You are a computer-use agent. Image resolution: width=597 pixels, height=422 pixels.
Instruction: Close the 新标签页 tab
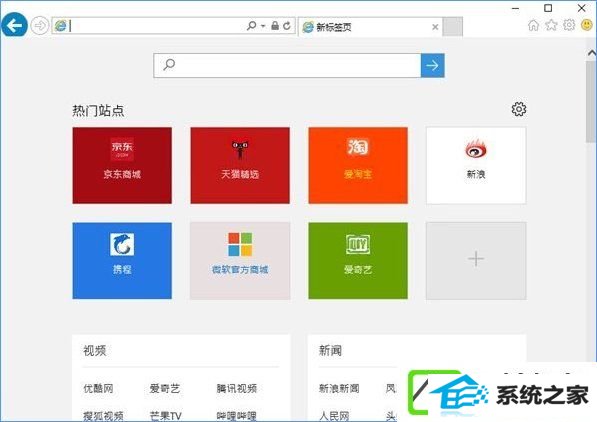(x=435, y=27)
